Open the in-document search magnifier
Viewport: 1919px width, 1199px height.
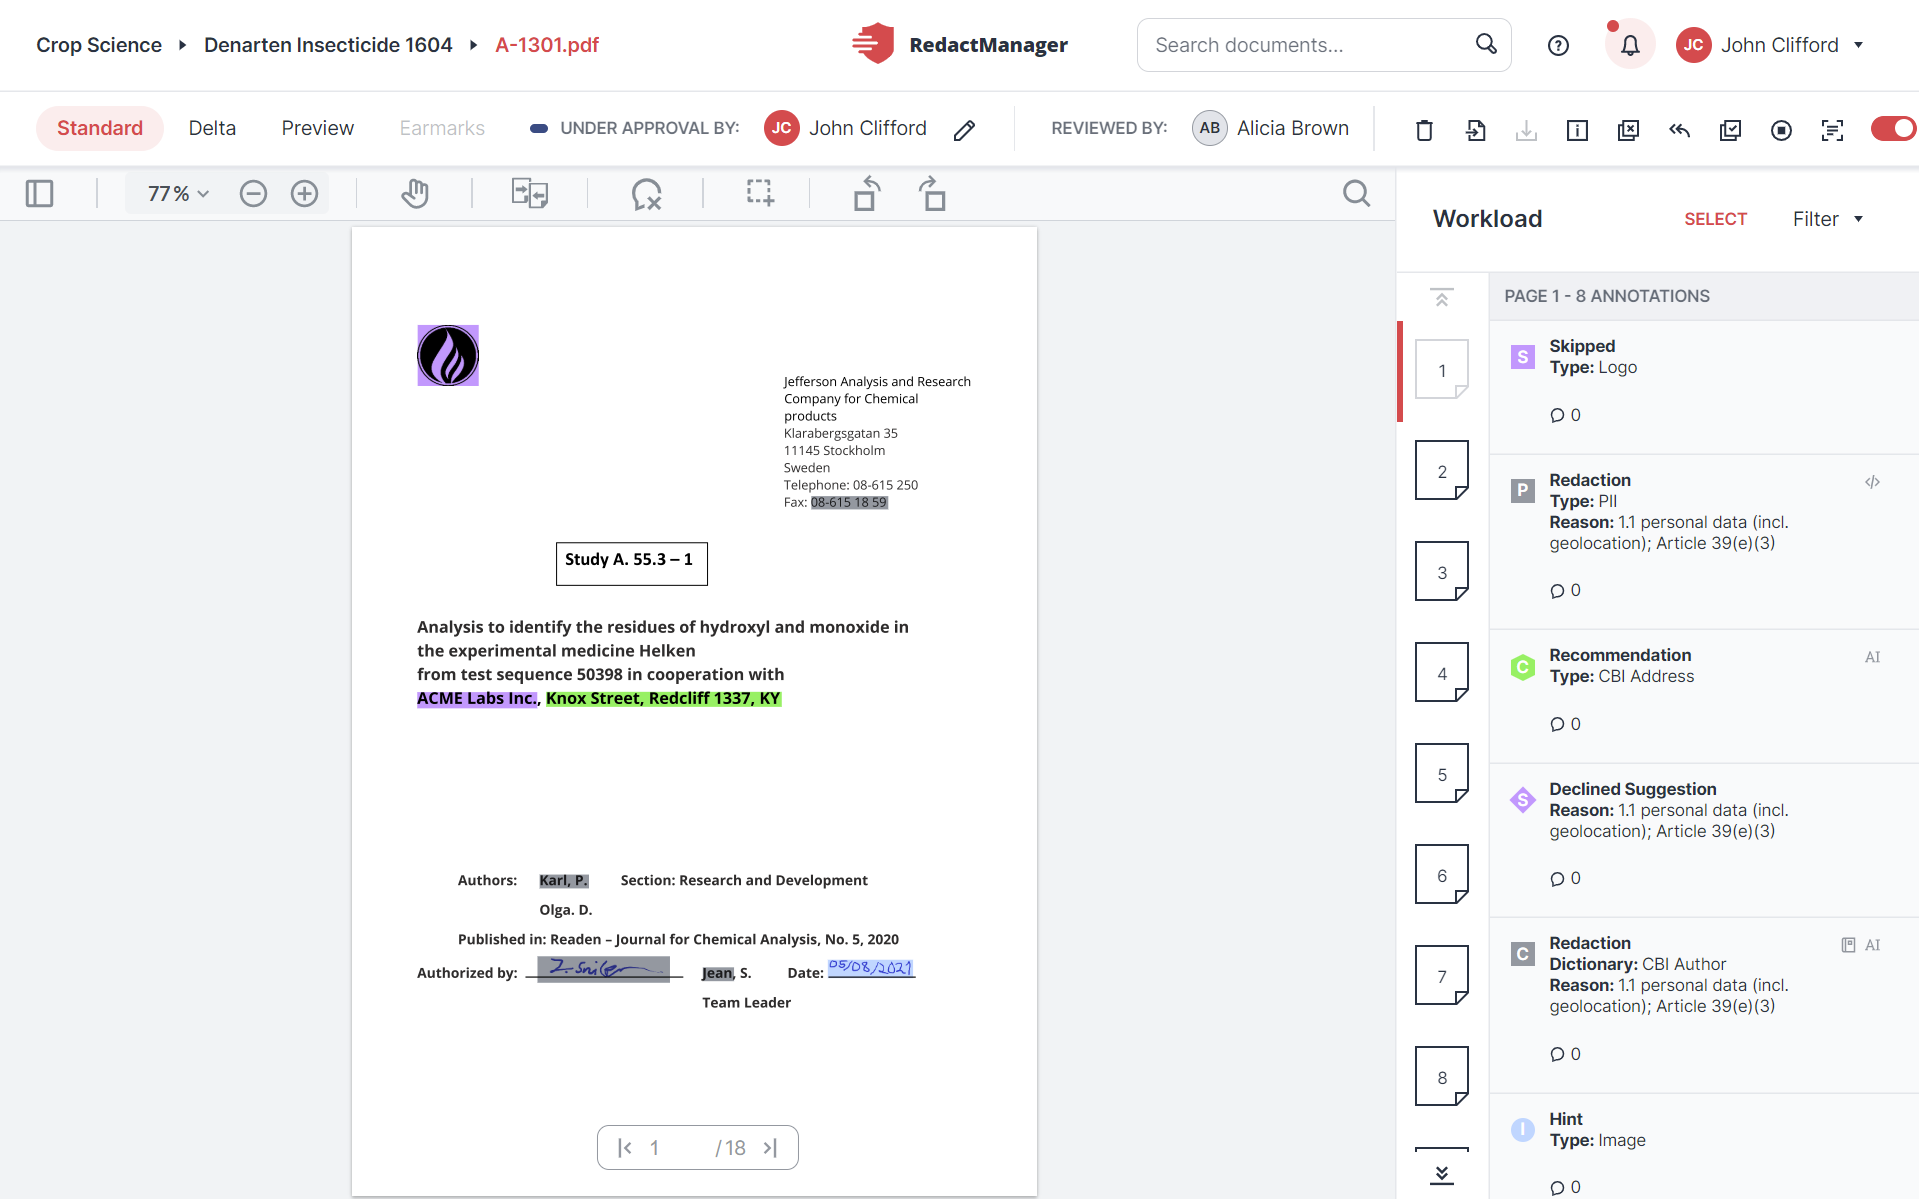coord(1356,193)
